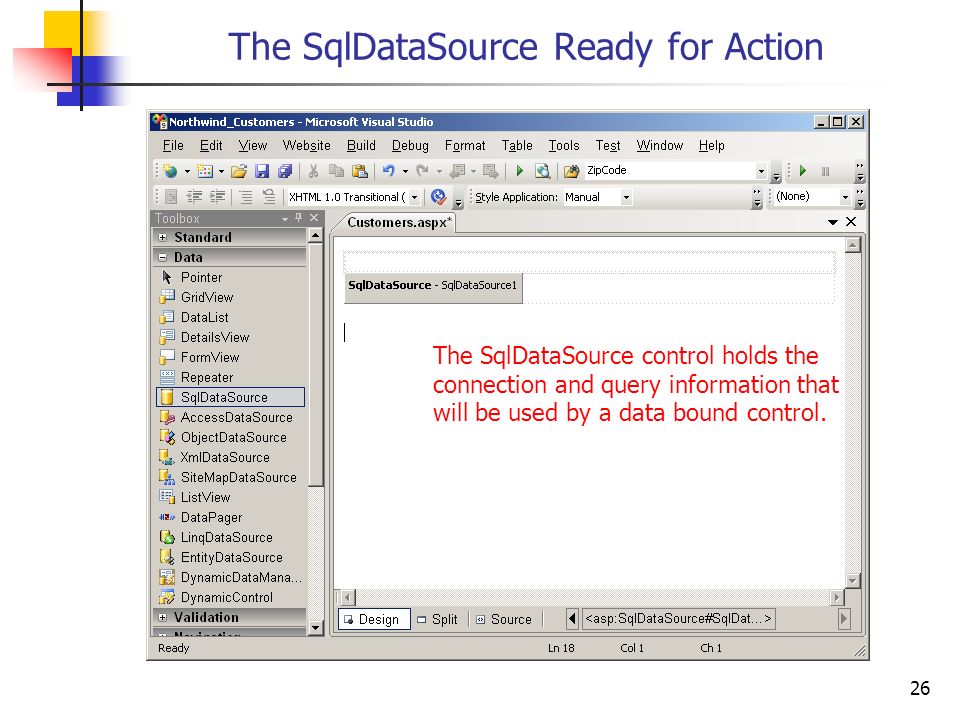Image resolution: width=960 pixels, height=720 pixels.
Task: Open the Format menu
Action: [x=465, y=146]
